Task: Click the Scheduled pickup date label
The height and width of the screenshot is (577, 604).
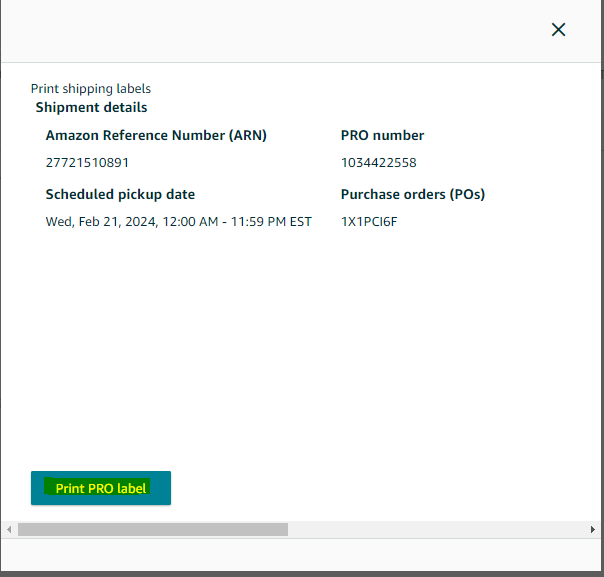Action: [x=120, y=195]
